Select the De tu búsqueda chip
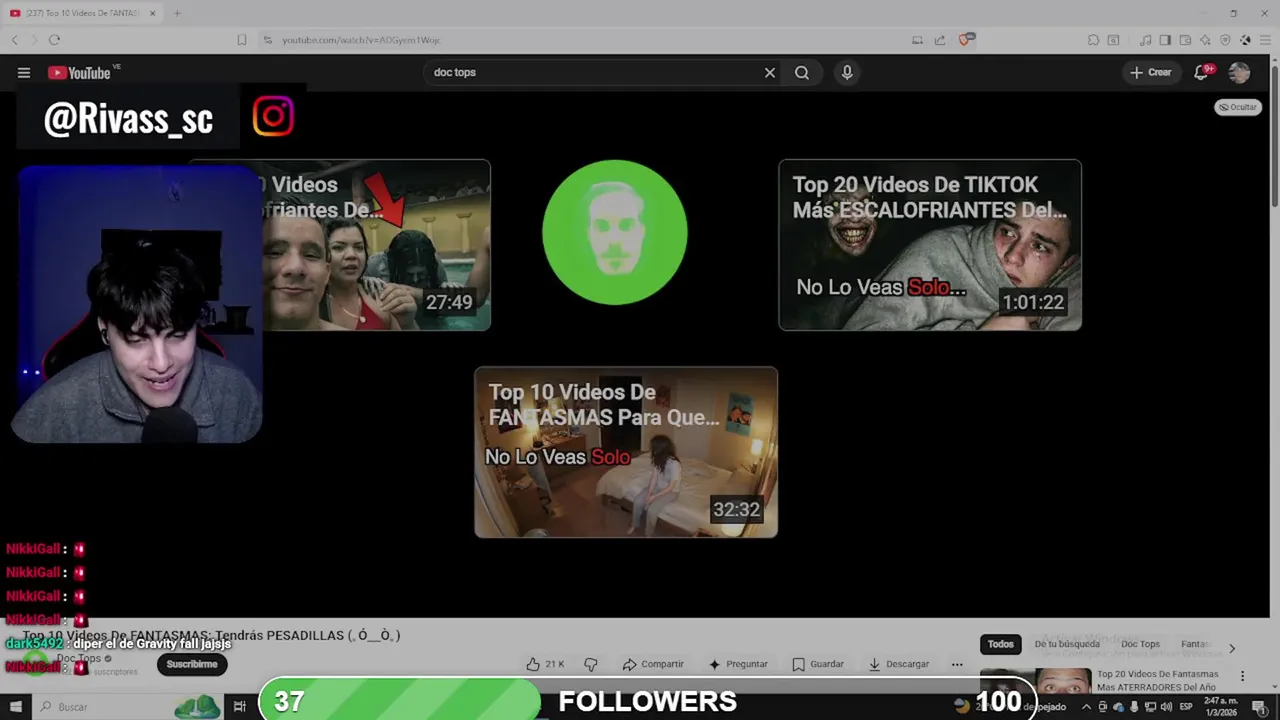1280x720 pixels. tap(1067, 644)
